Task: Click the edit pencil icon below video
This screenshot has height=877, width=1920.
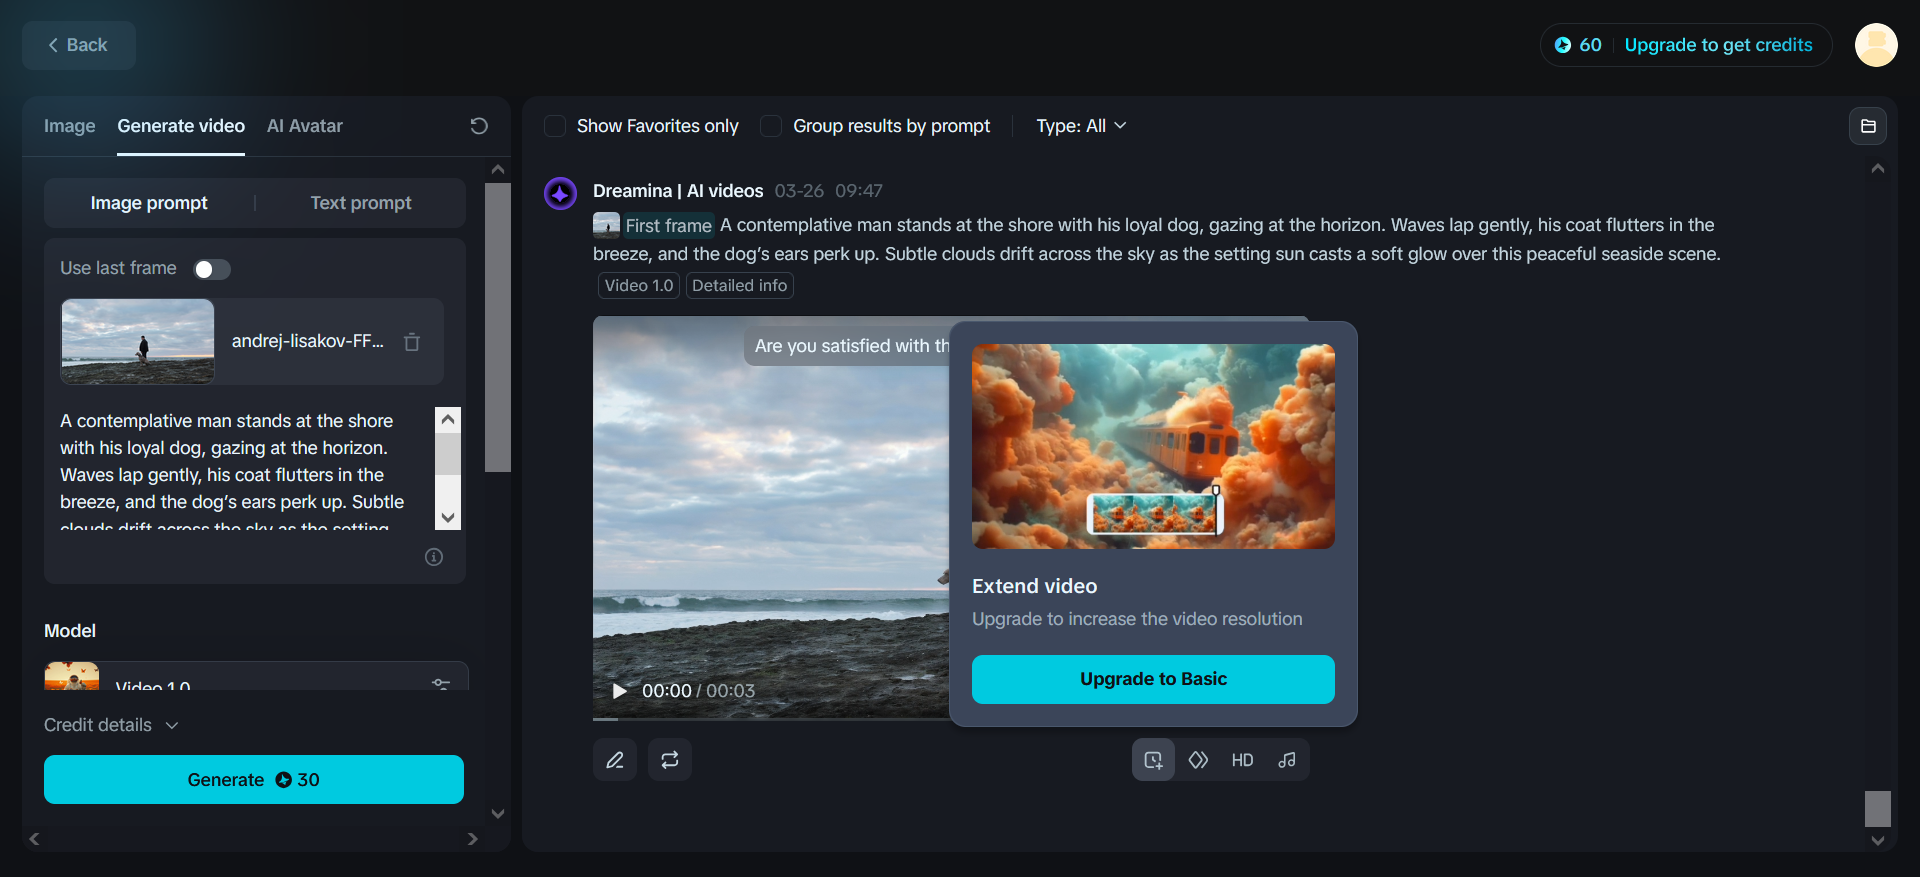Action: [615, 760]
